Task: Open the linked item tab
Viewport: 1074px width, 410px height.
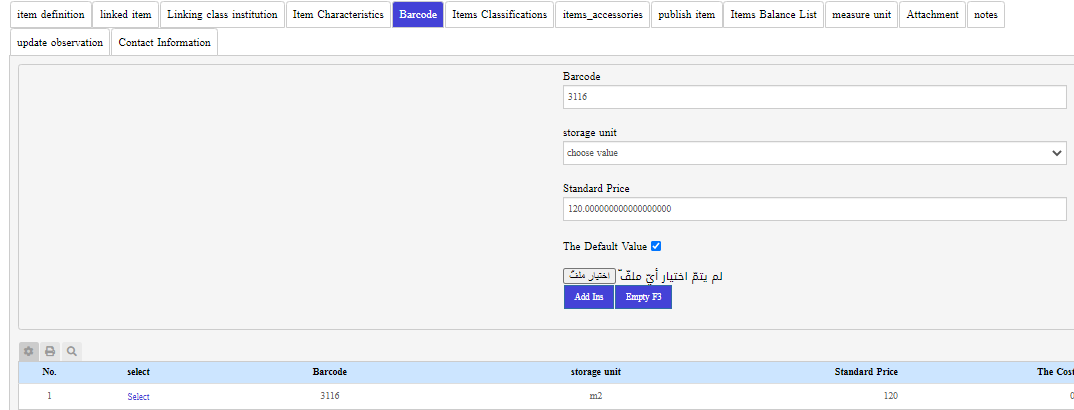Action: (126, 15)
